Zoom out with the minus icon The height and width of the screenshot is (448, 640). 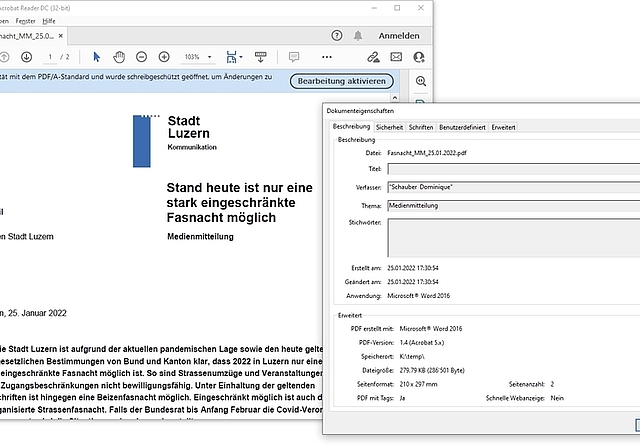(x=142, y=57)
